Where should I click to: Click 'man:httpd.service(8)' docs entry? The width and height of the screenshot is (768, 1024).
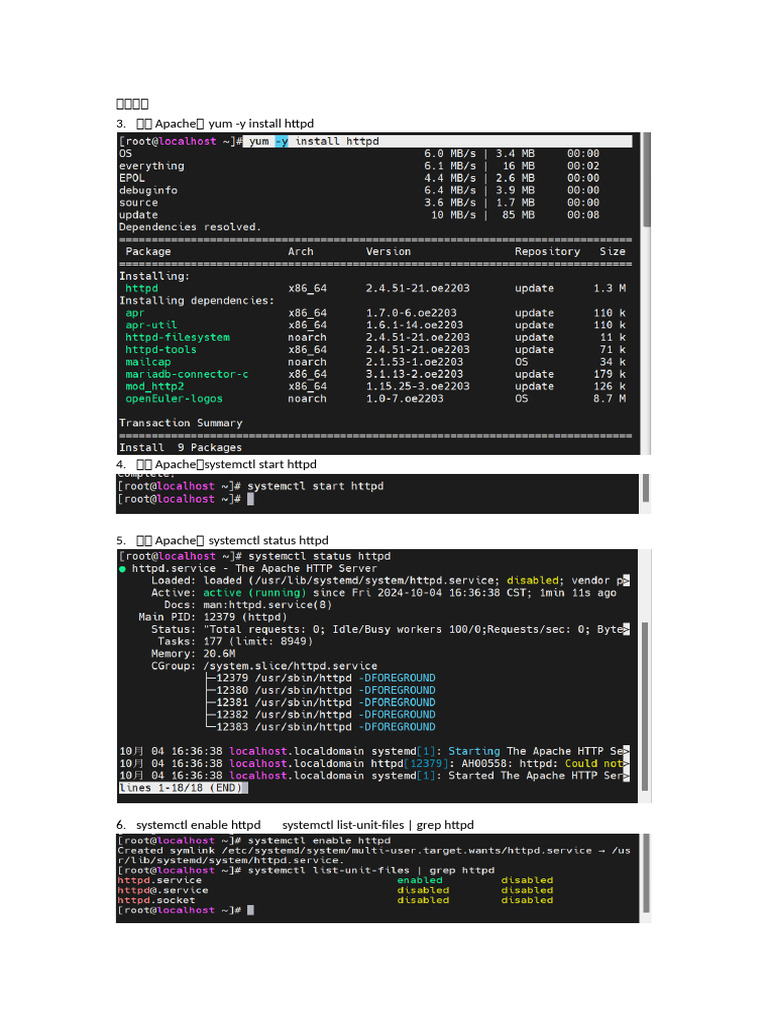tap(268, 605)
